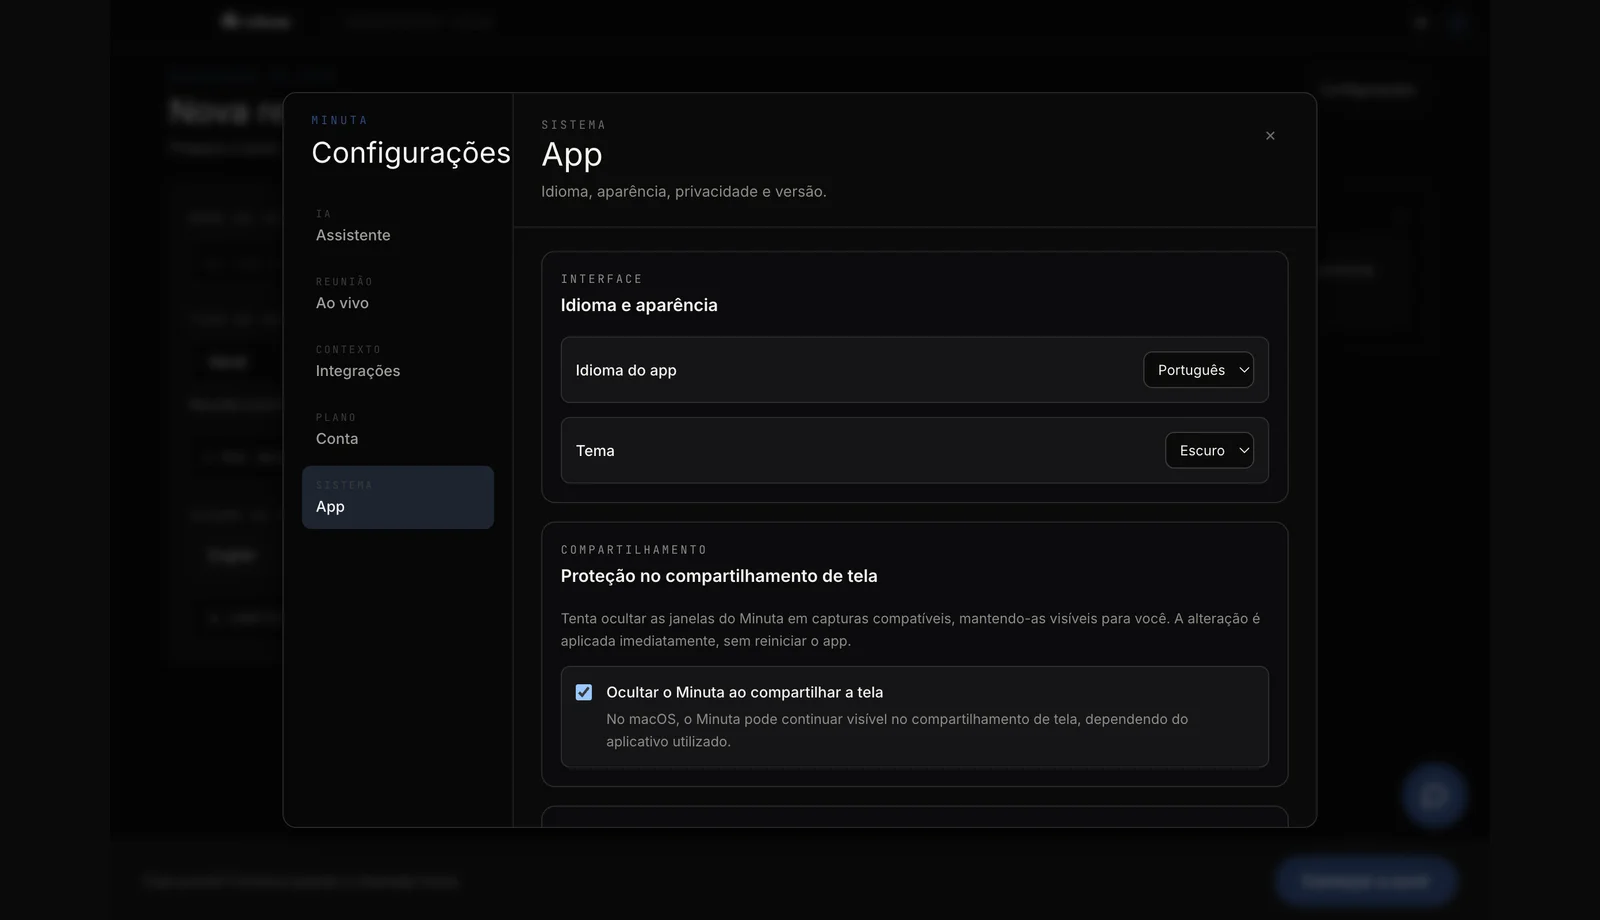This screenshot has height=920, width=1600.
Task: Click the 'No macOS, o Minuta pode continuar' note
Action: click(897, 730)
